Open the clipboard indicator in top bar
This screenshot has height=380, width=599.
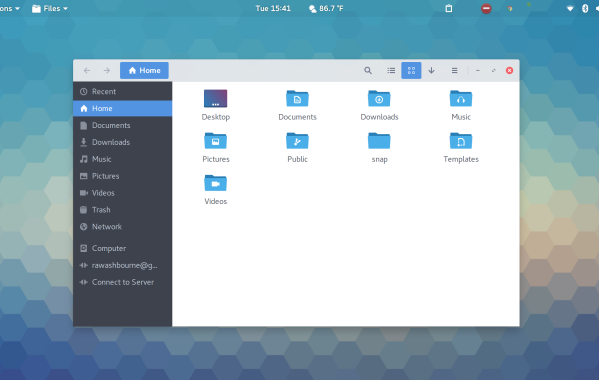pos(449,8)
